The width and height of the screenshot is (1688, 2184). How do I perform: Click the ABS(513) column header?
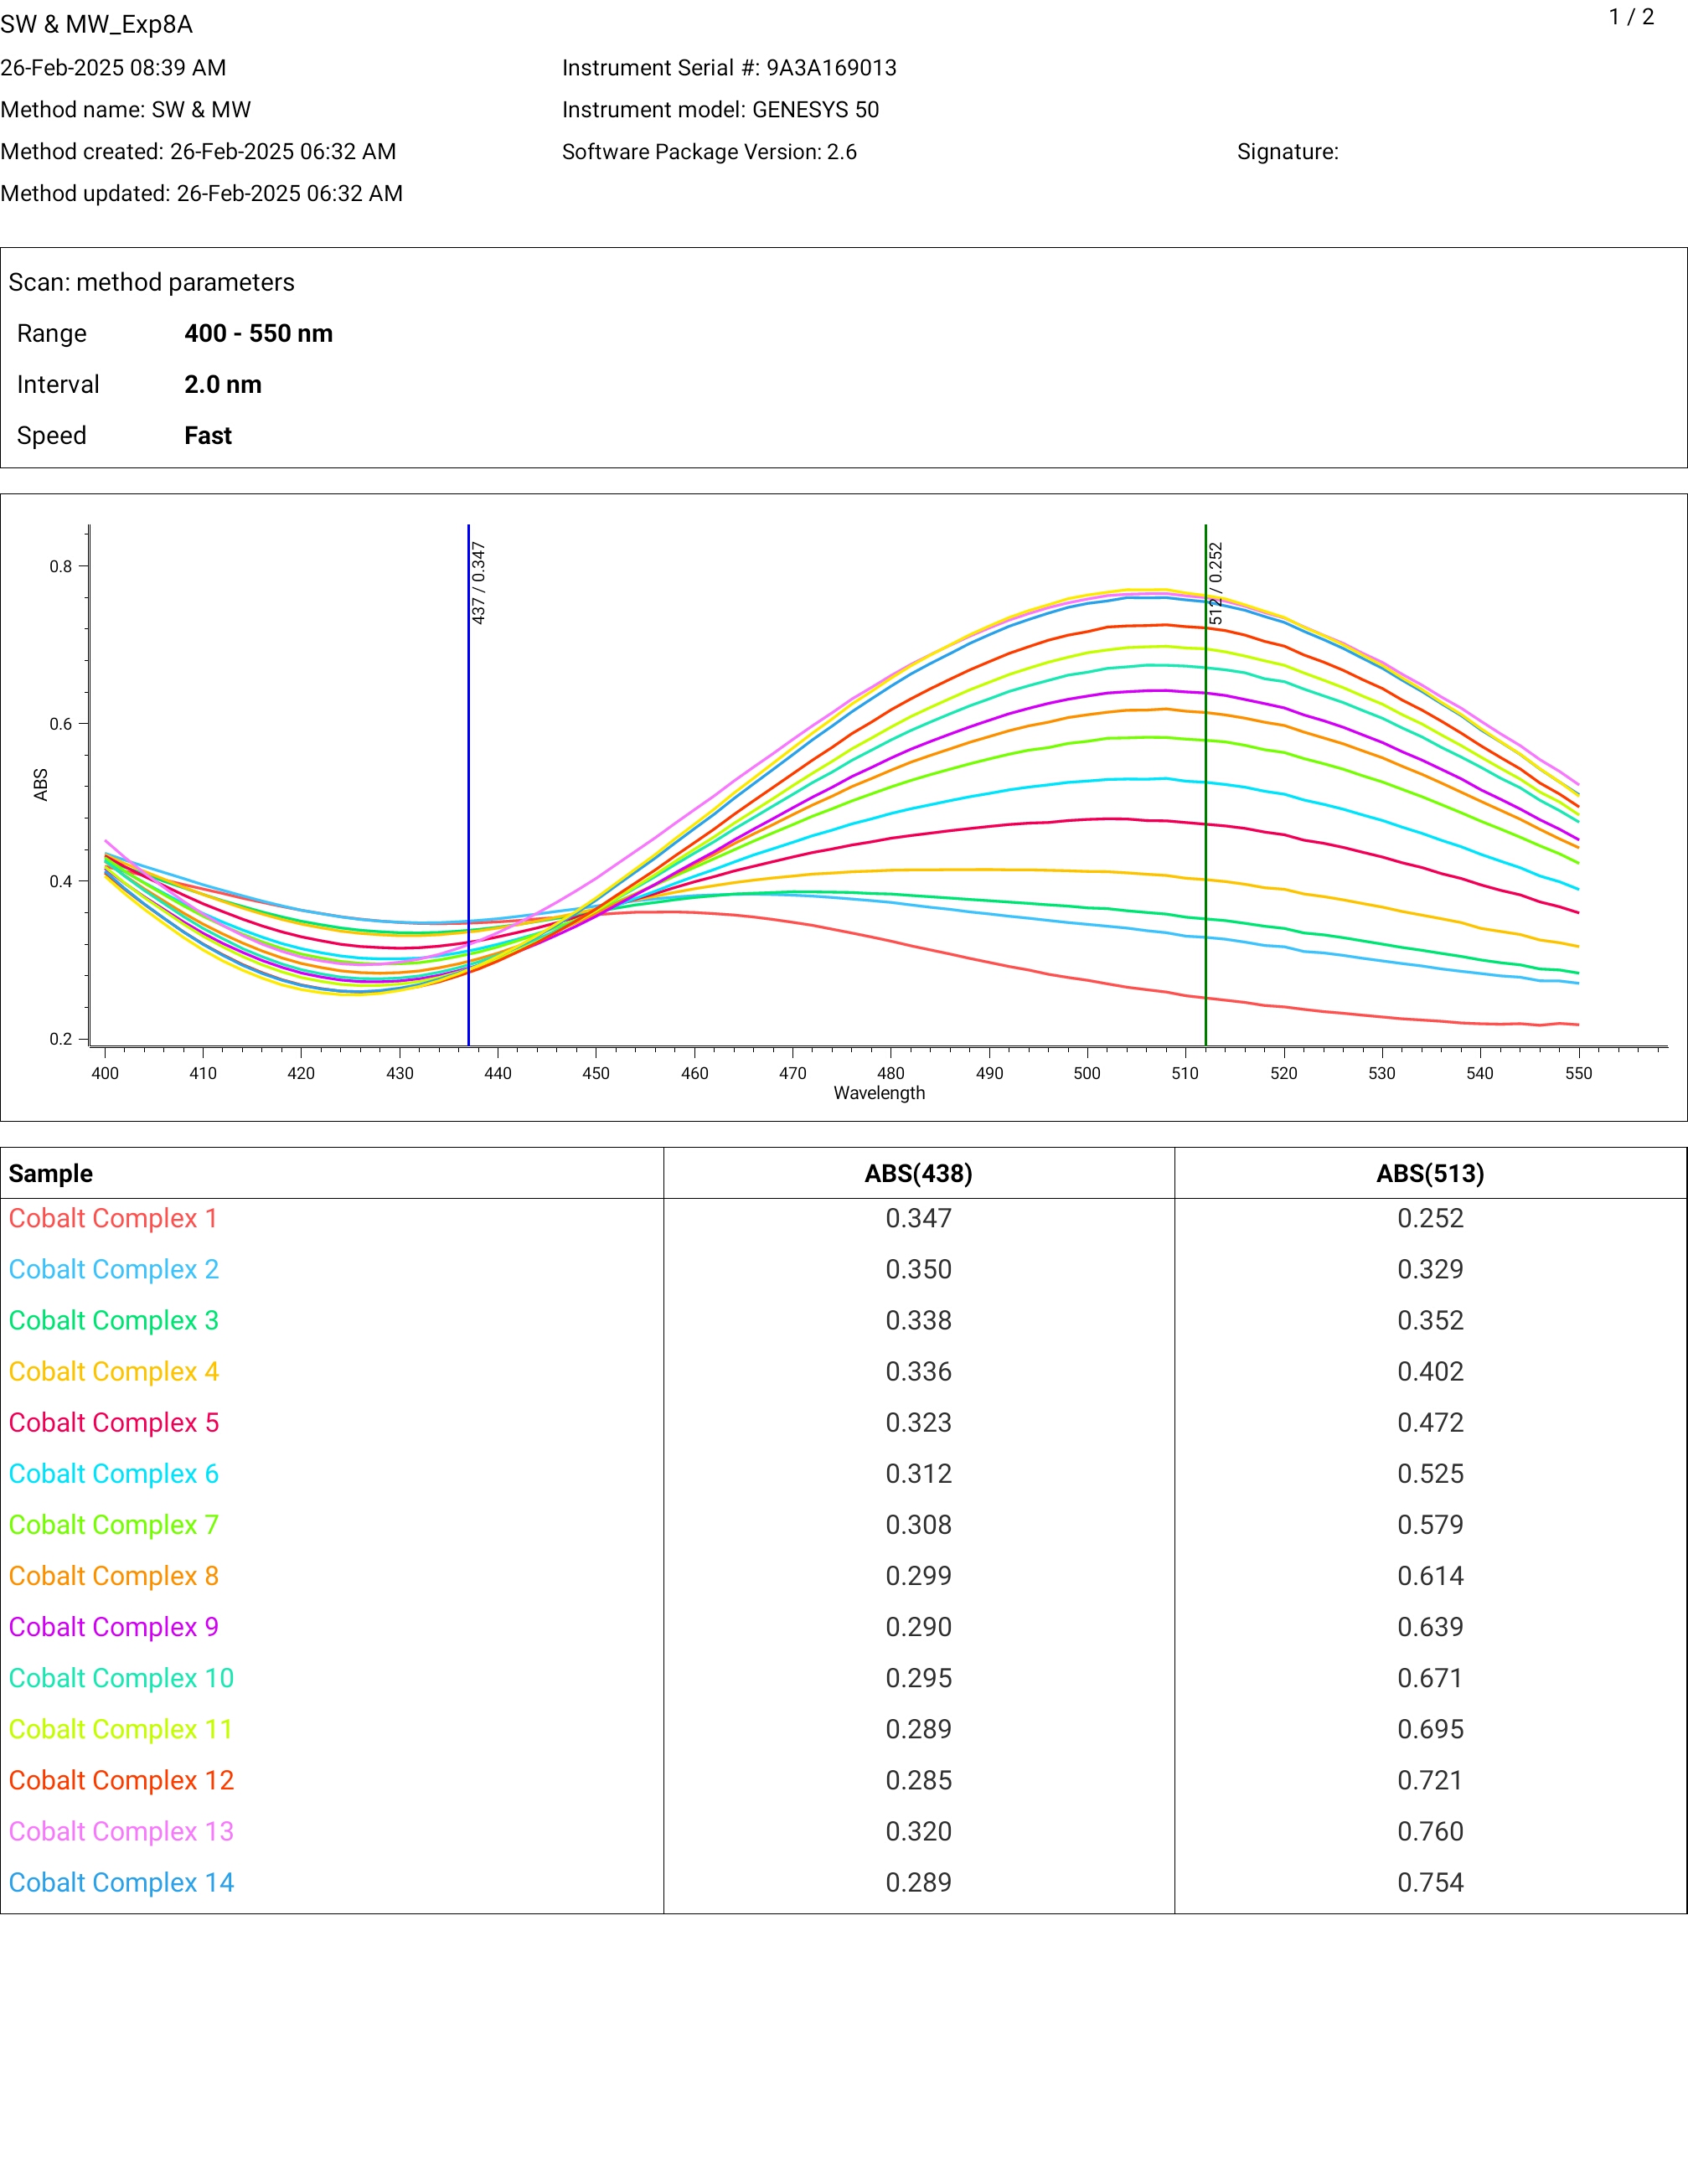(x=1430, y=1173)
